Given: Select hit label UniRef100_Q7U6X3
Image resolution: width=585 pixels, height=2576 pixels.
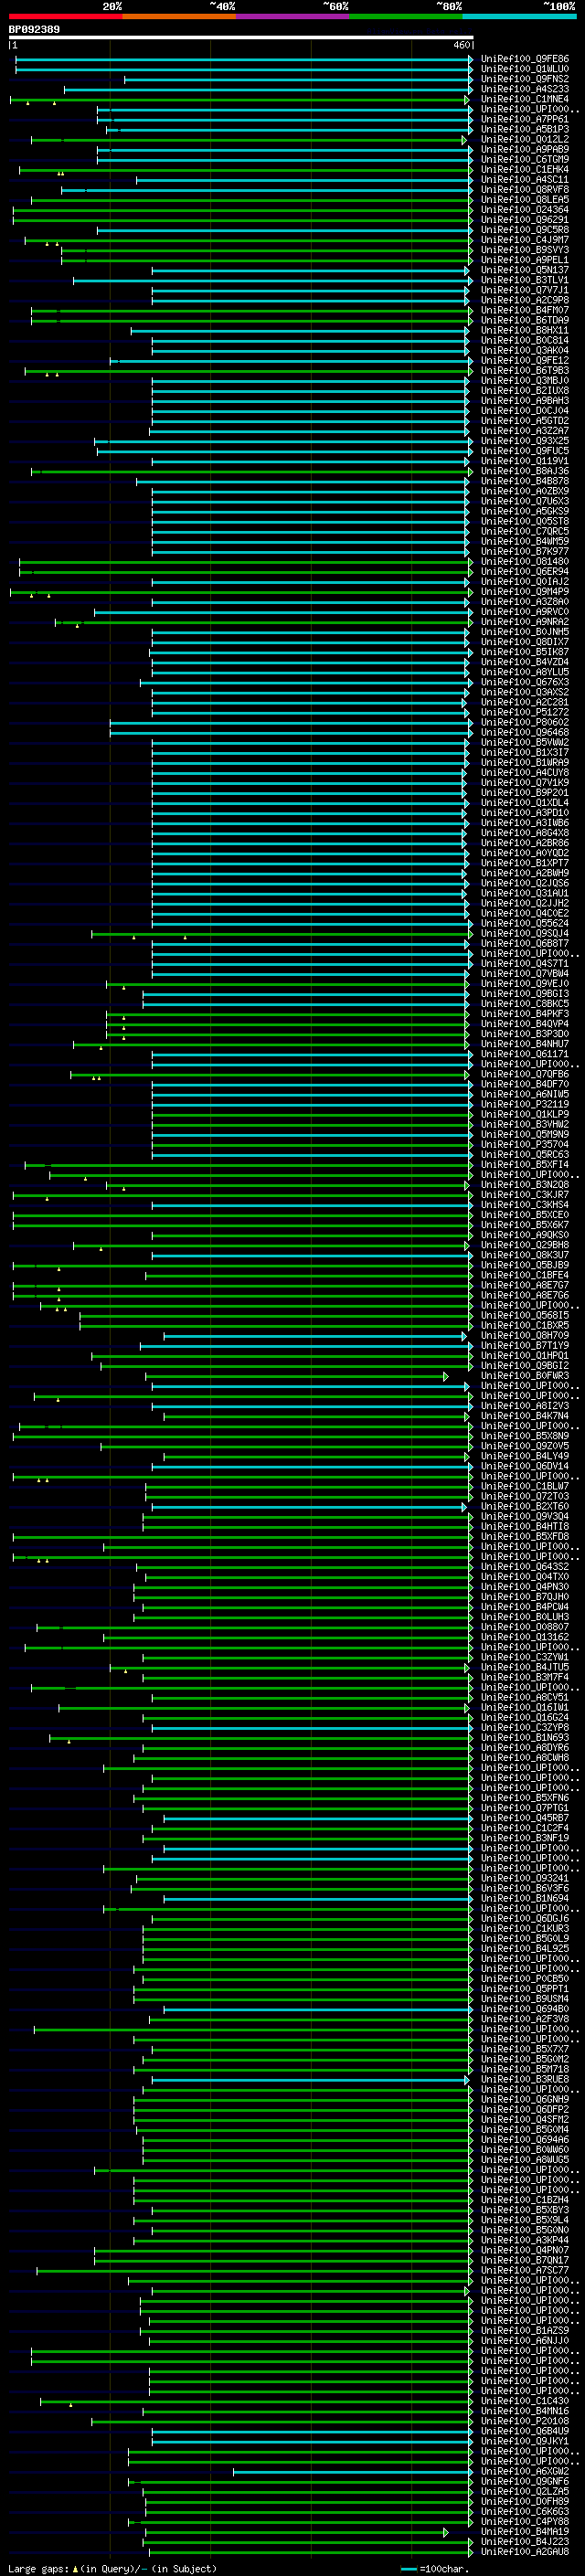Looking at the screenshot, I should pos(525,501).
